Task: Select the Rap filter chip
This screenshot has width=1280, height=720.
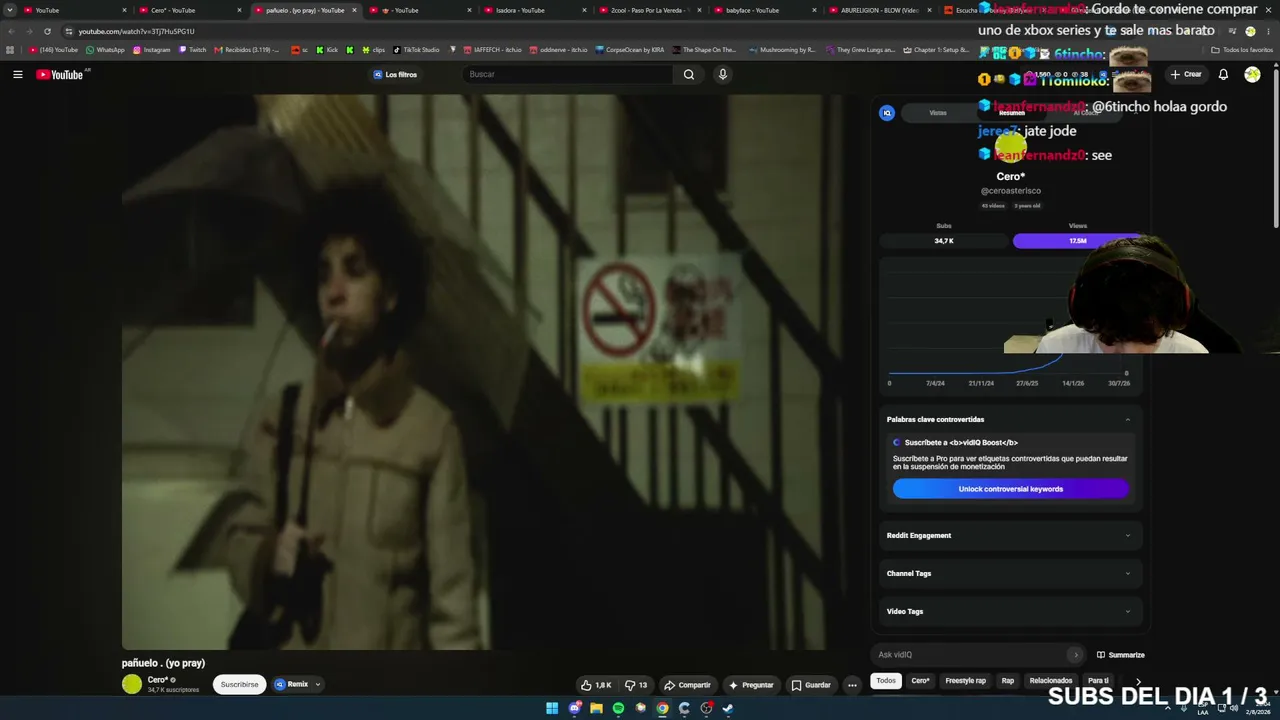Action: (1008, 681)
